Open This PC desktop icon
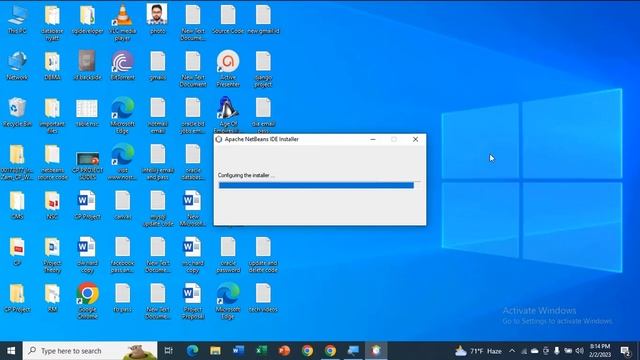The height and width of the screenshot is (360, 640). click(17, 20)
